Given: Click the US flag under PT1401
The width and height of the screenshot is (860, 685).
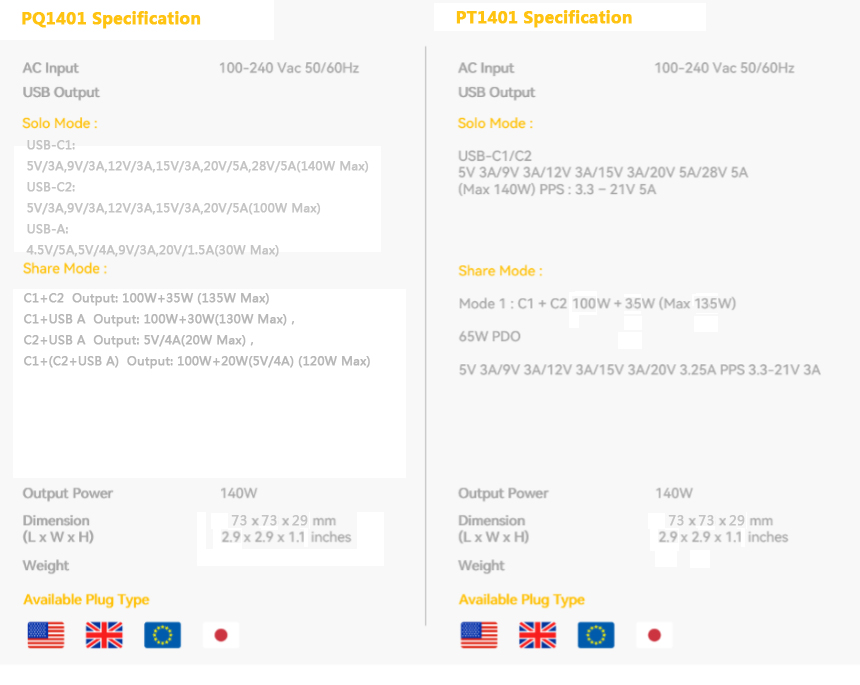Looking at the screenshot, I should (479, 635).
